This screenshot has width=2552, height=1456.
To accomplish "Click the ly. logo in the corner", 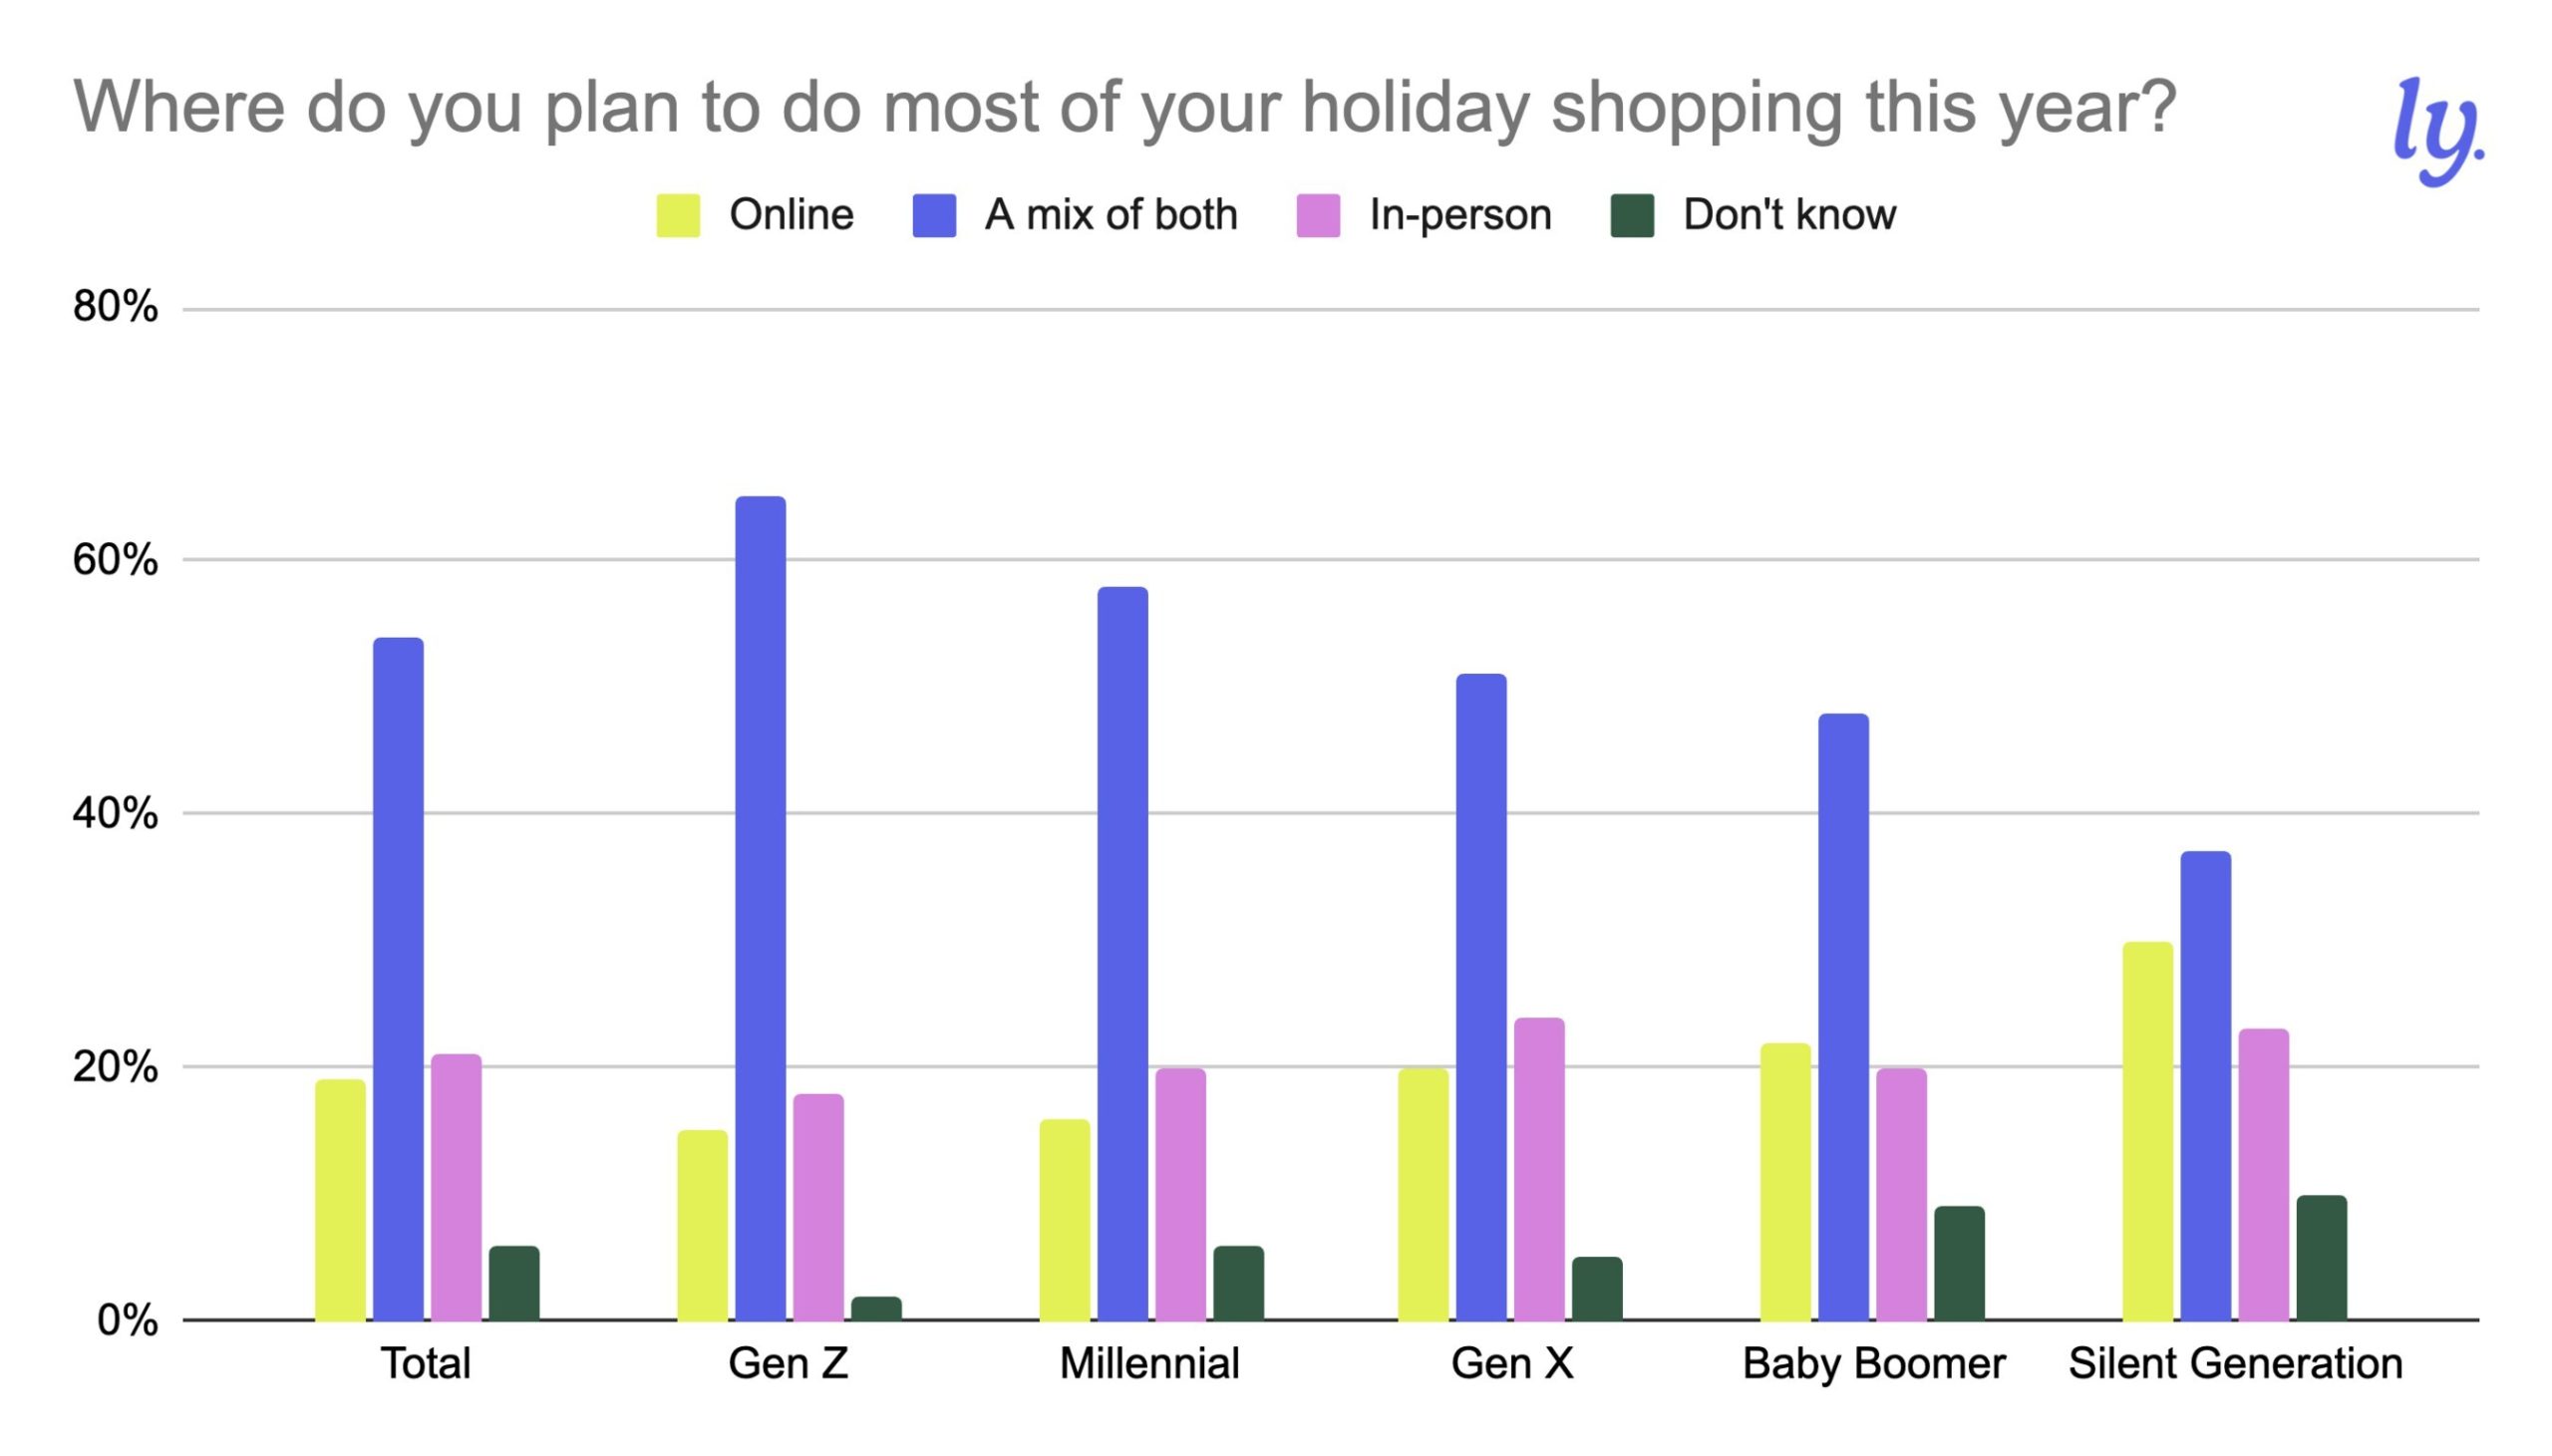I will click(x=2437, y=131).
